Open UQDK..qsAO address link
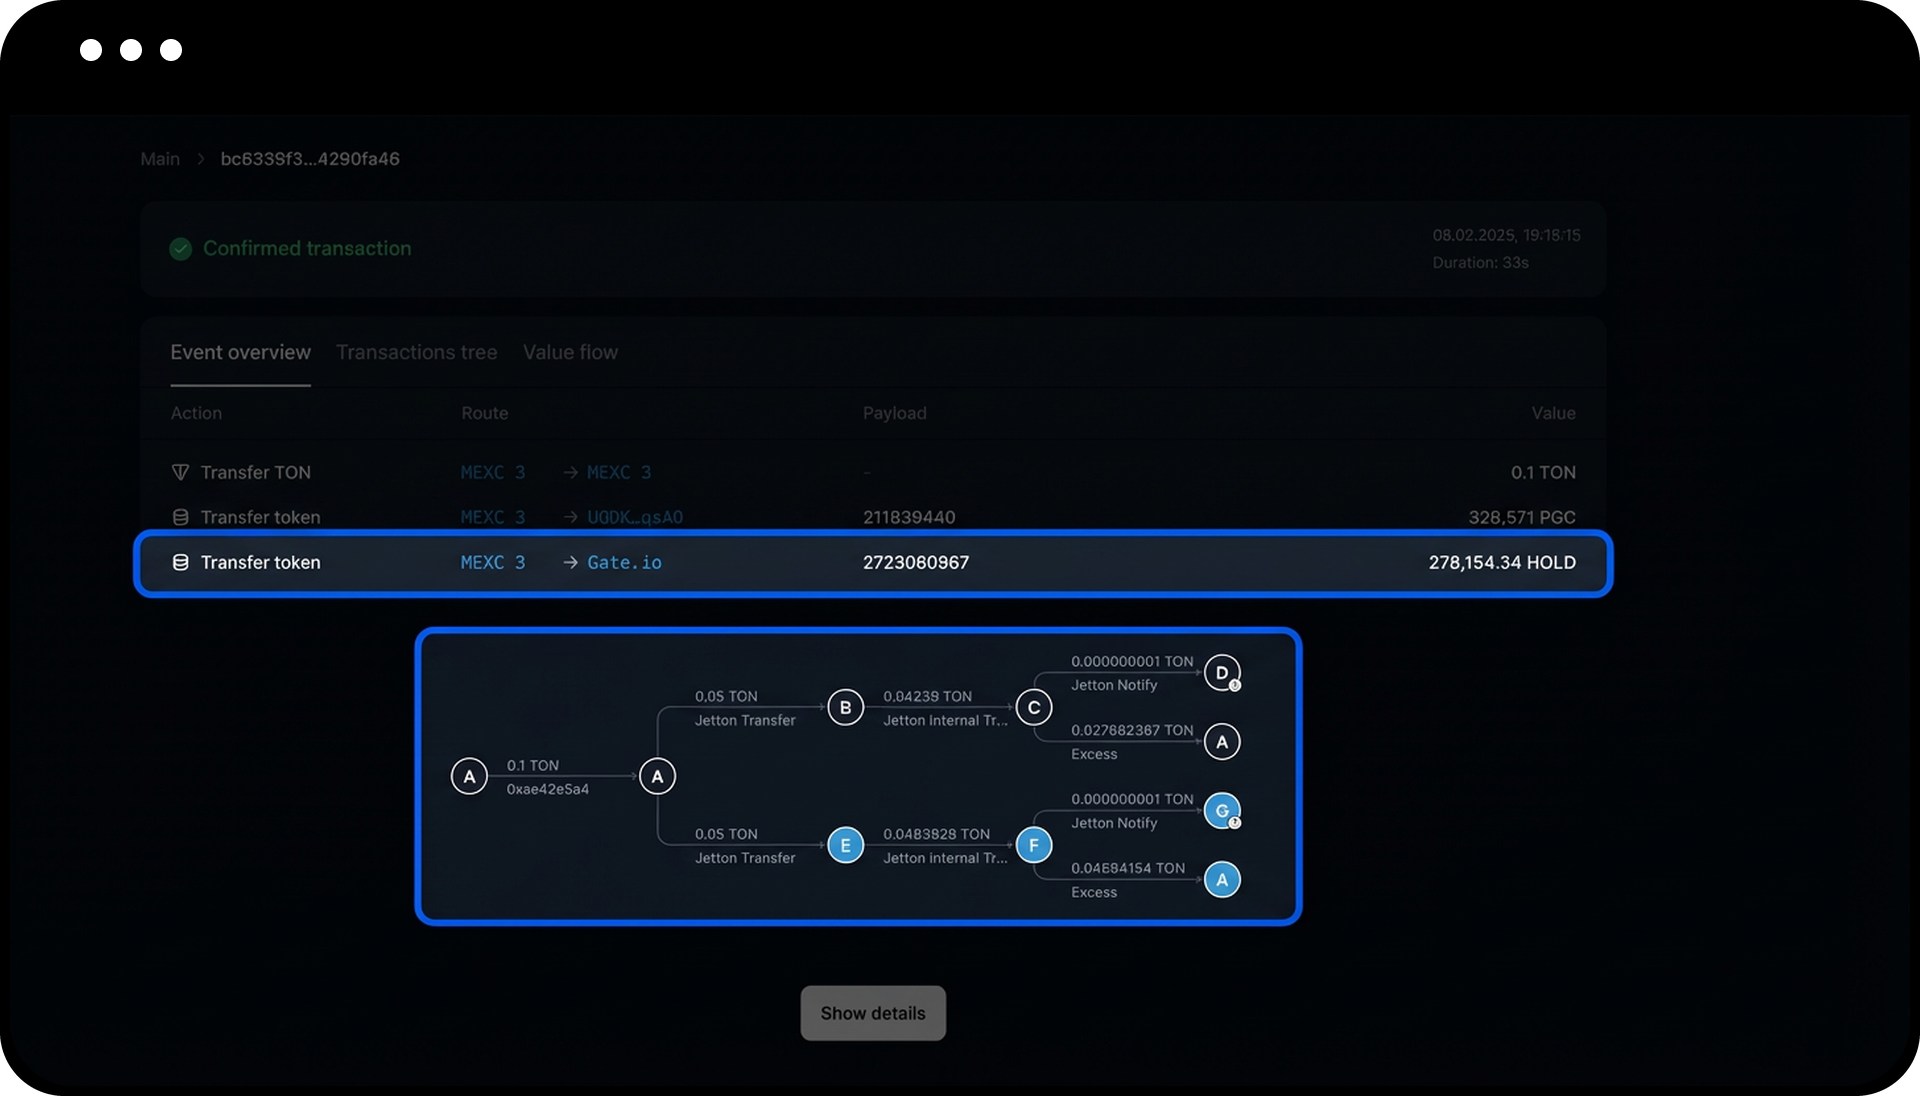The width and height of the screenshot is (1920, 1096). coord(634,517)
